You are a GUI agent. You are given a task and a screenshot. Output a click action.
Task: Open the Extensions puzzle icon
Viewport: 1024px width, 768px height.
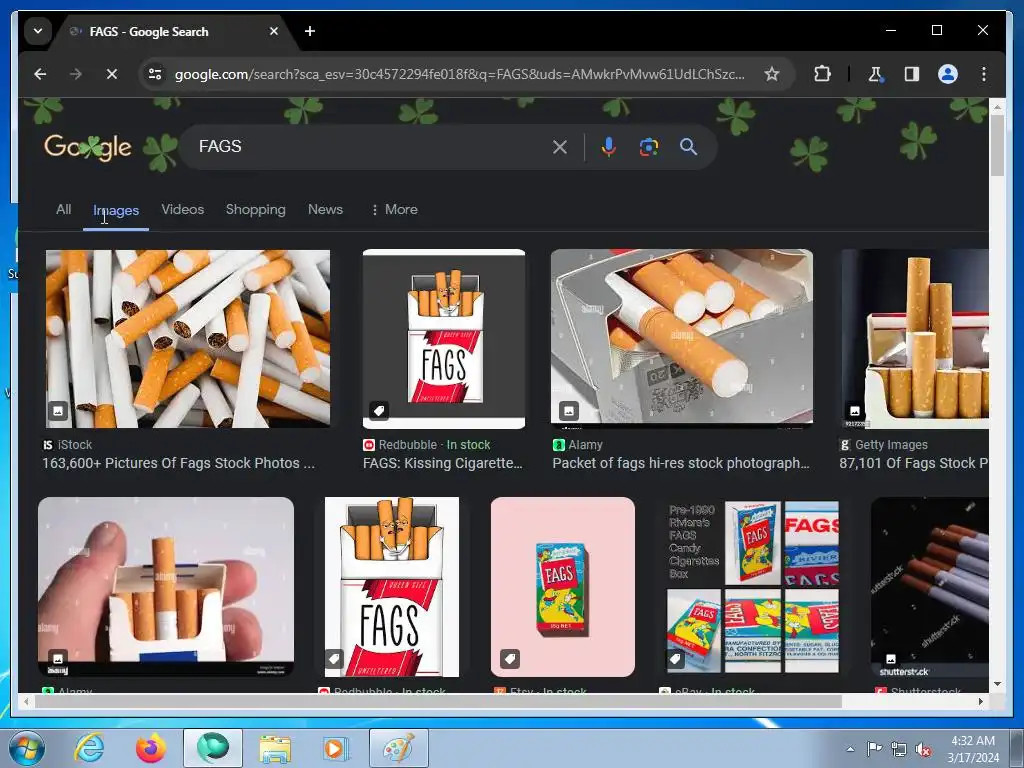coord(822,74)
